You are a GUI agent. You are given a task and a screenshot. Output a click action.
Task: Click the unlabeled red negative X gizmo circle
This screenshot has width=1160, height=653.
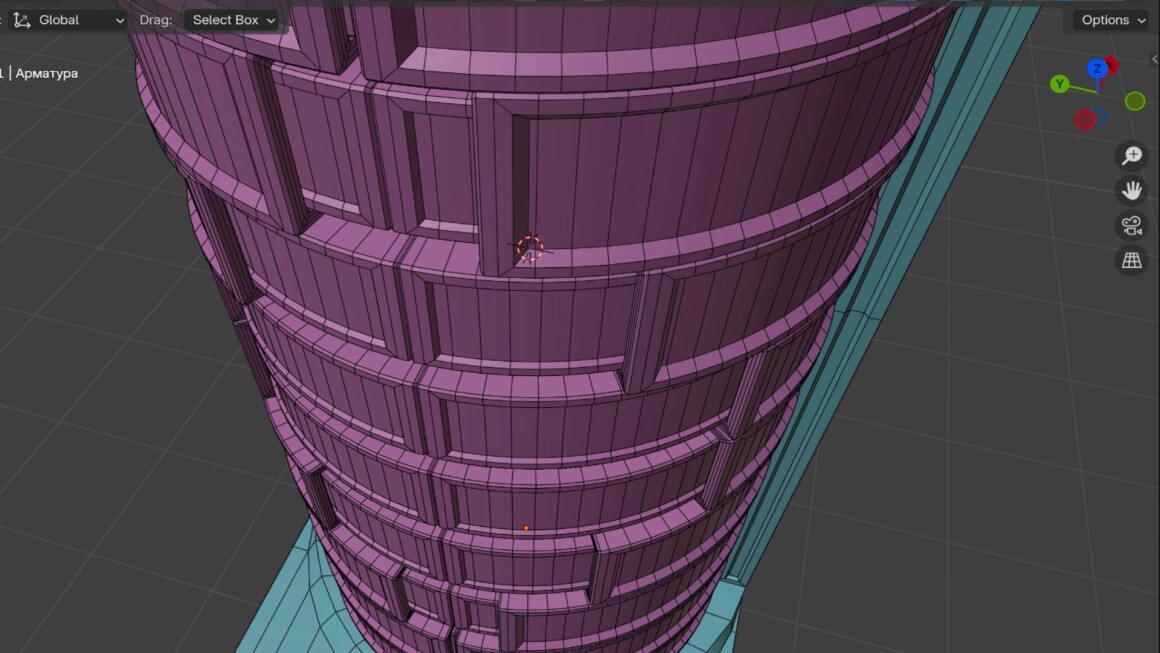[x=1085, y=120]
